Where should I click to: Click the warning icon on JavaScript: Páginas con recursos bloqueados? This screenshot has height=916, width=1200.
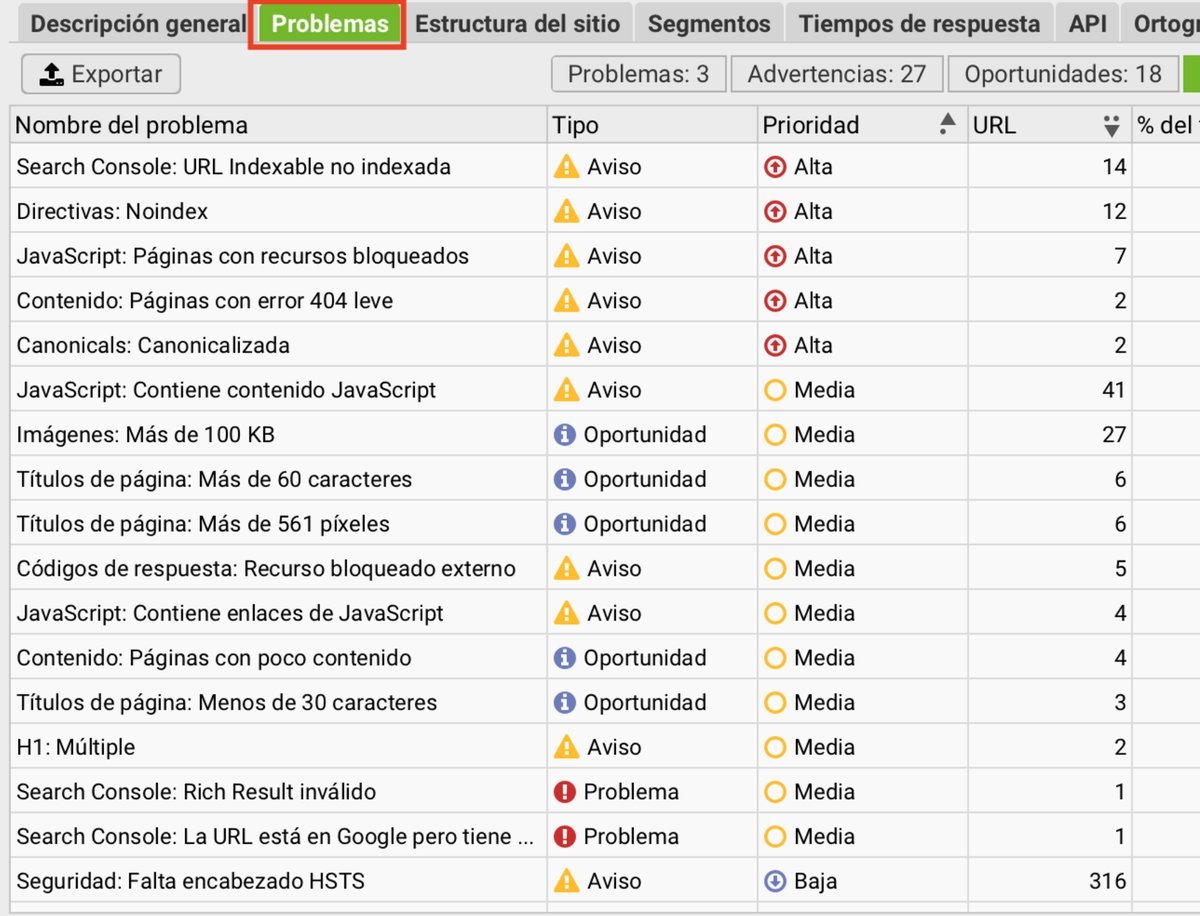(567, 255)
